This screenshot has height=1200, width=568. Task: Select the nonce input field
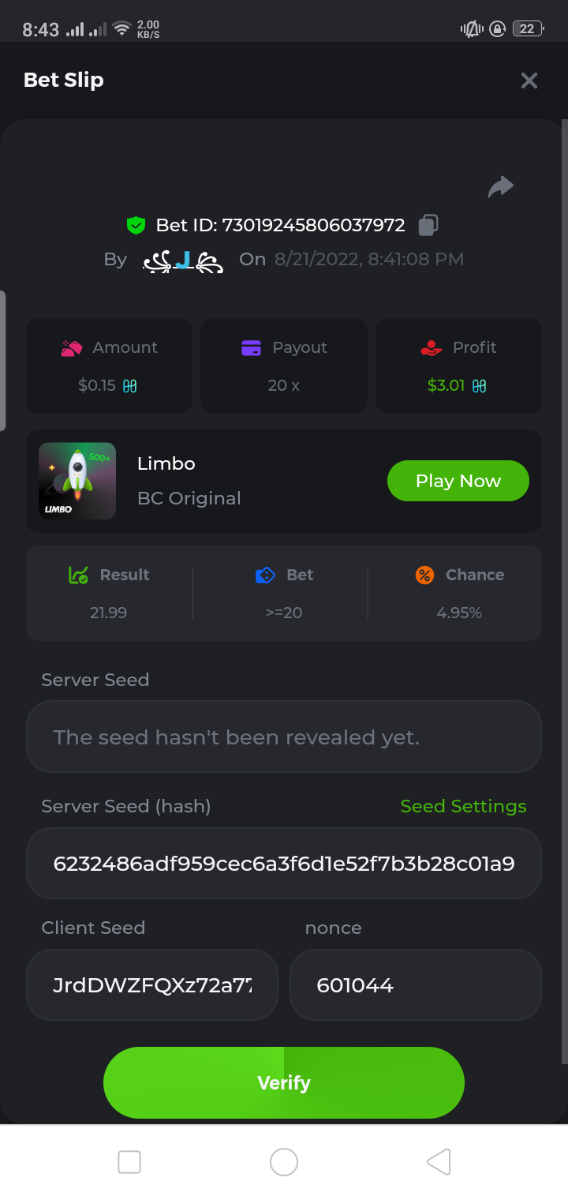[x=415, y=985]
